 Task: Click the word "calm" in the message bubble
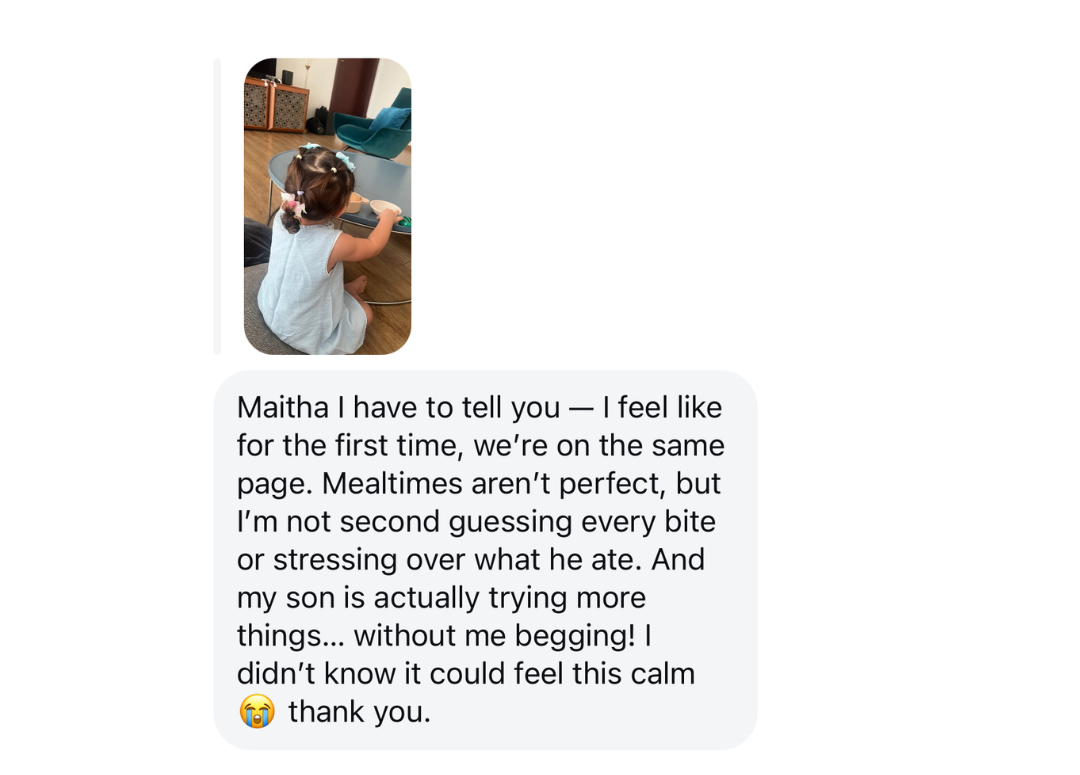point(663,674)
